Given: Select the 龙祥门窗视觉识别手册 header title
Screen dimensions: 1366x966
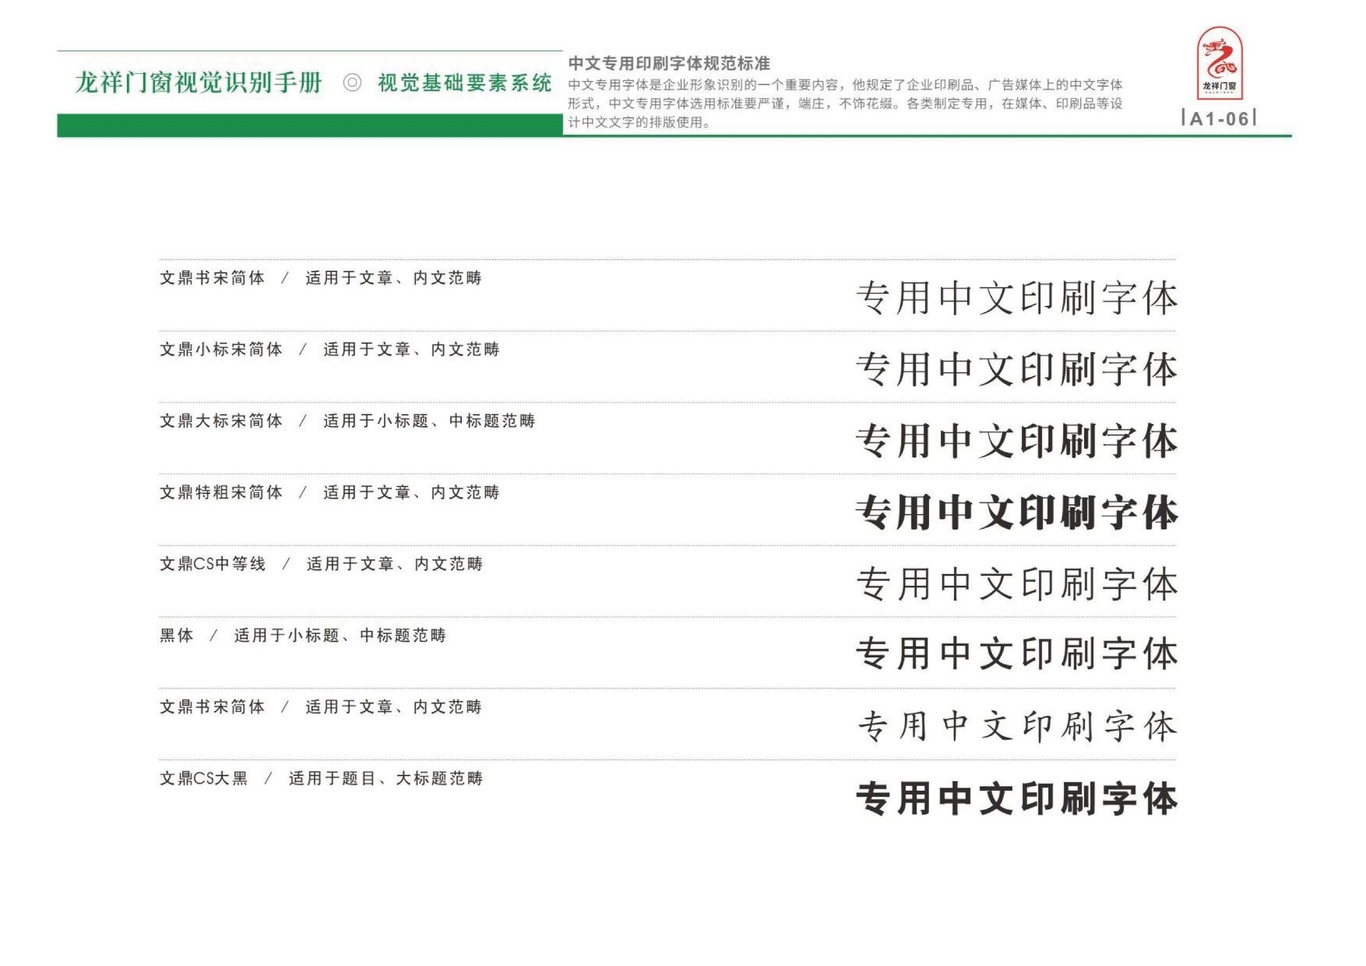Looking at the screenshot, I should click(199, 83).
